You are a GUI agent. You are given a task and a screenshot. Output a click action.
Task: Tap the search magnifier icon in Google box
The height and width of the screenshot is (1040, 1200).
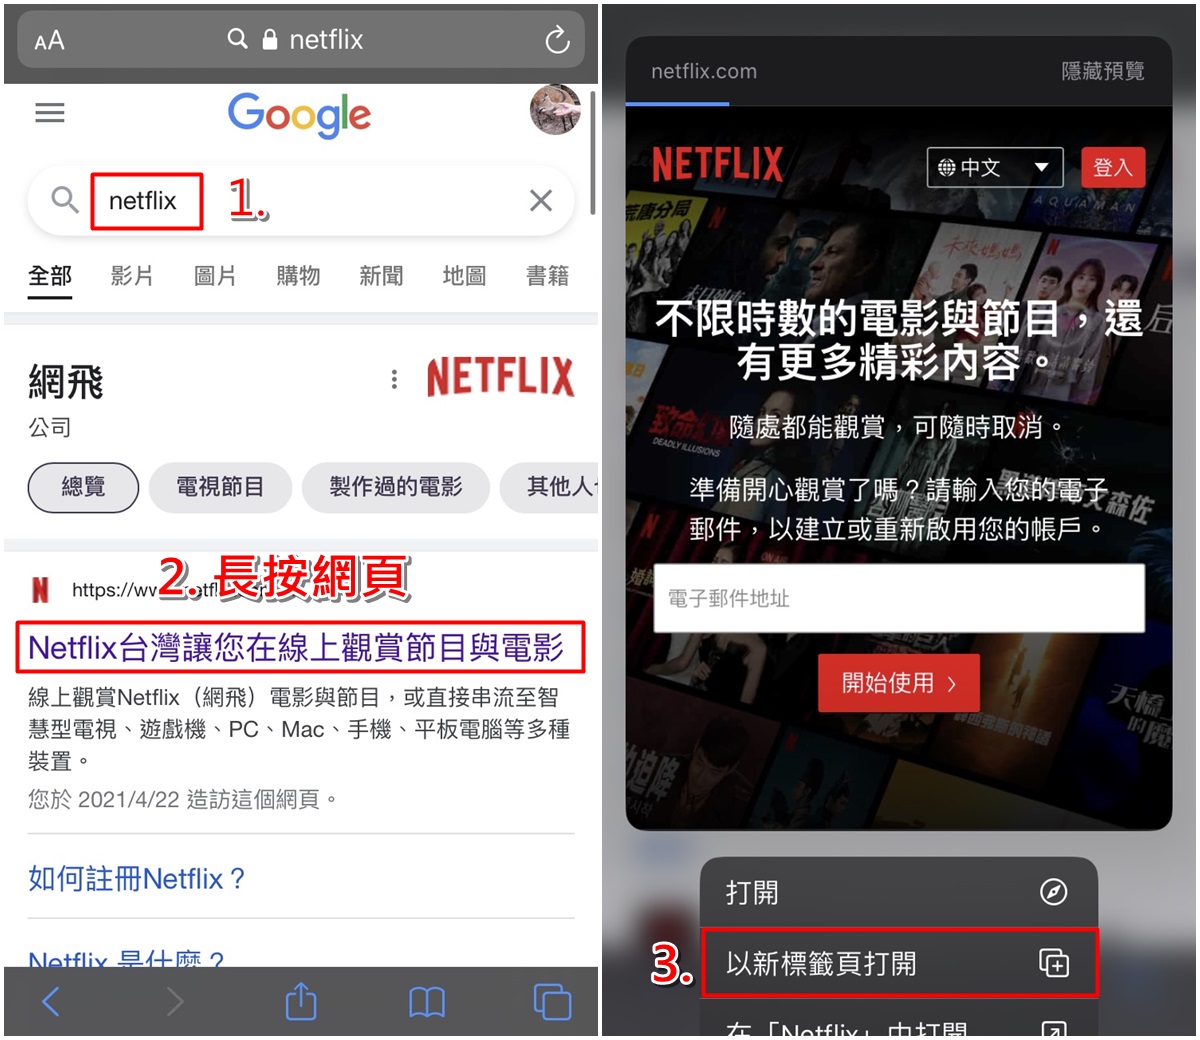tap(65, 200)
